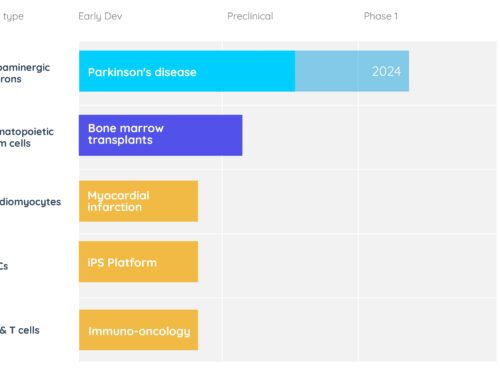
Task: Click the Preclinical column header
Action: coord(250,16)
